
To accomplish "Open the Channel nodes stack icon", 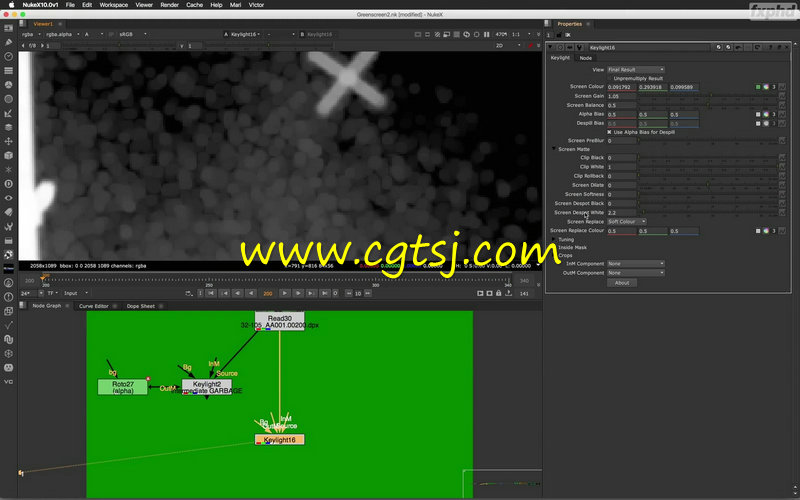I will pyautogui.click(x=8, y=70).
